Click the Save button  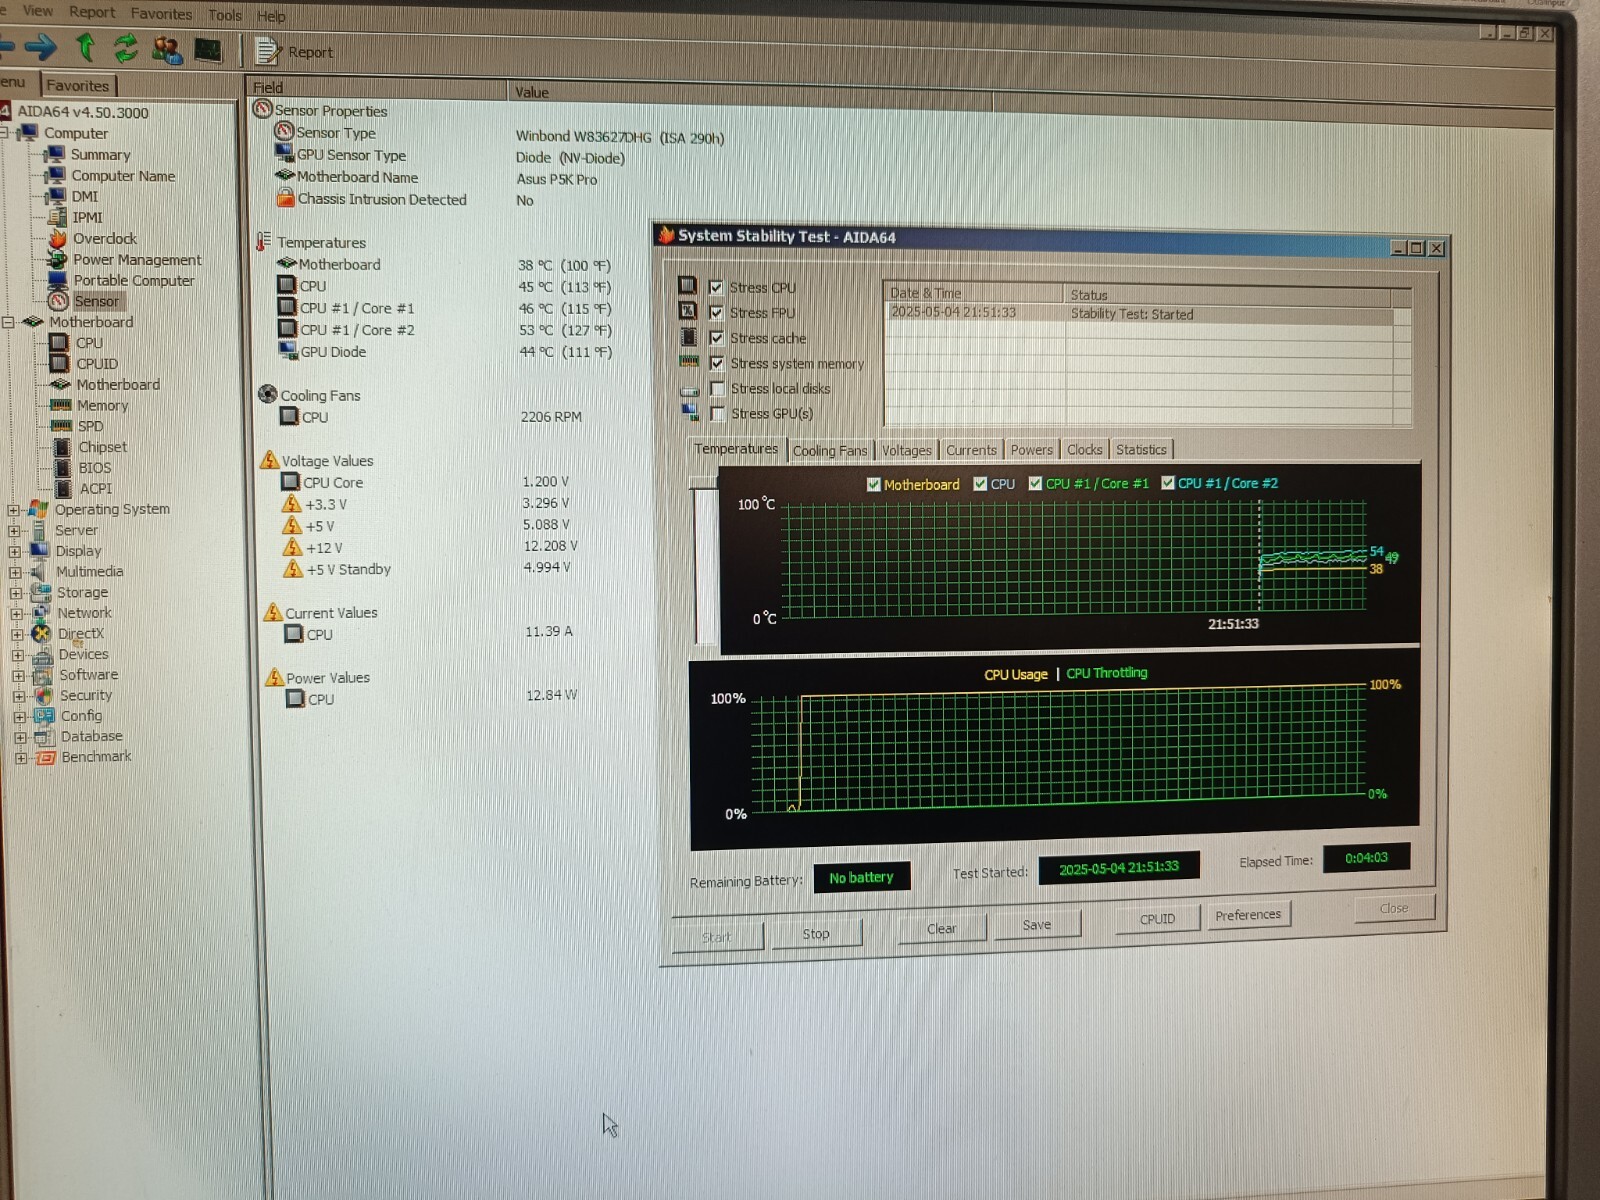coord(1037,925)
